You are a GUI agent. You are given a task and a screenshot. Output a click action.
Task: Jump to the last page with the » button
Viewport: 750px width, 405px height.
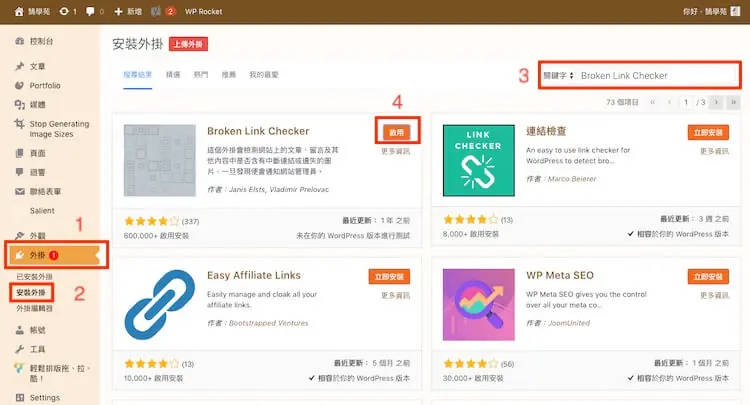tap(733, 102)
